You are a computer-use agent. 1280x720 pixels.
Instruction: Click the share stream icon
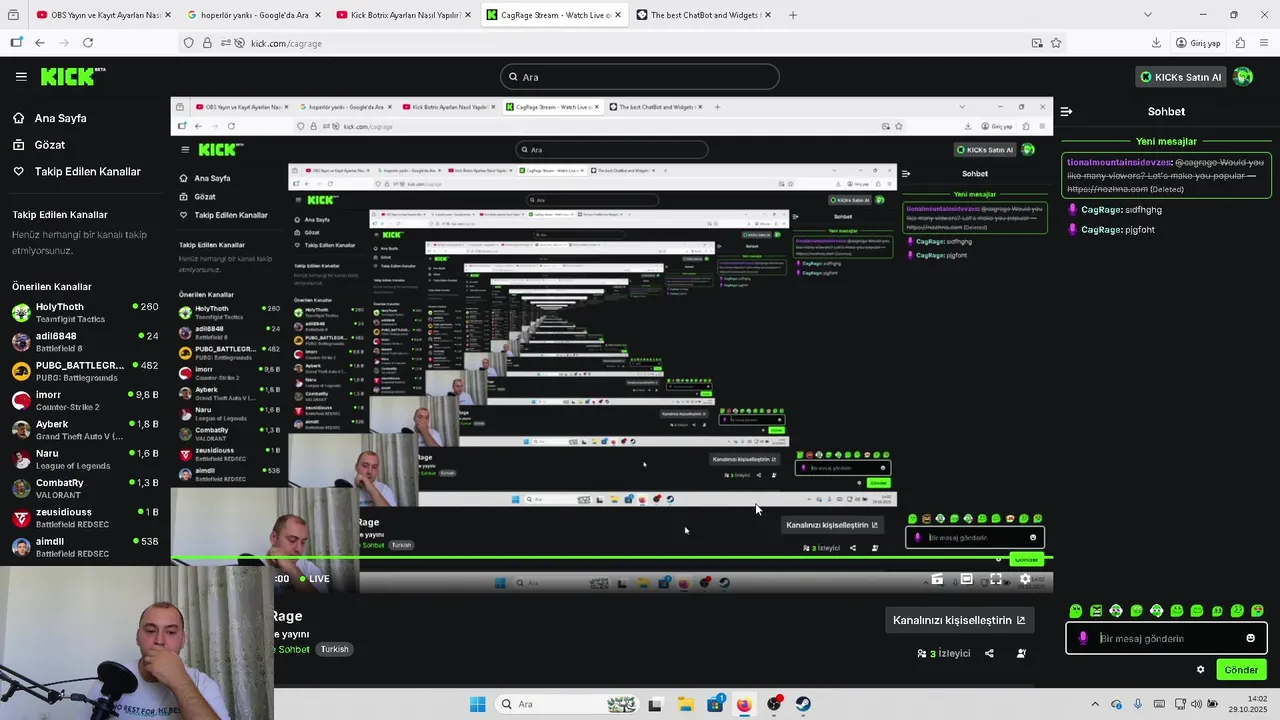click(x=989, y=654)
